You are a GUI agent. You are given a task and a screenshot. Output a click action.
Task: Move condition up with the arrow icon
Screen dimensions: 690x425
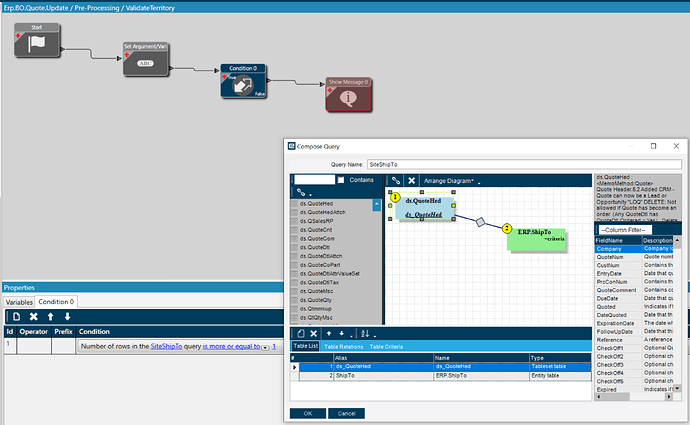pyautogui.click(x=49, y=316)
